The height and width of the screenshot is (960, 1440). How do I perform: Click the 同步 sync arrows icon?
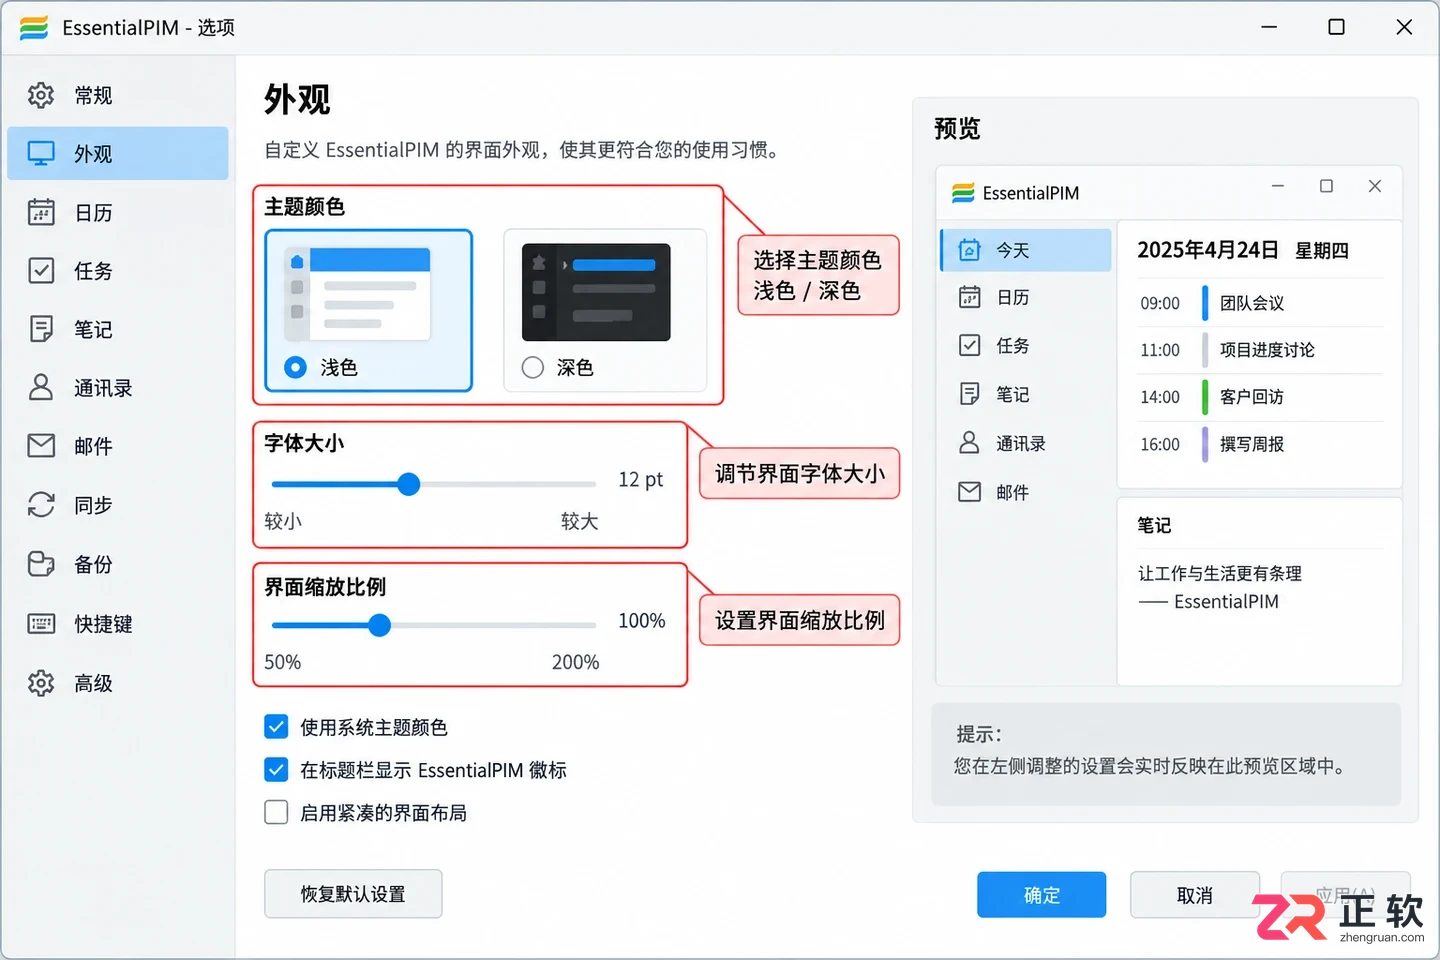41,504
